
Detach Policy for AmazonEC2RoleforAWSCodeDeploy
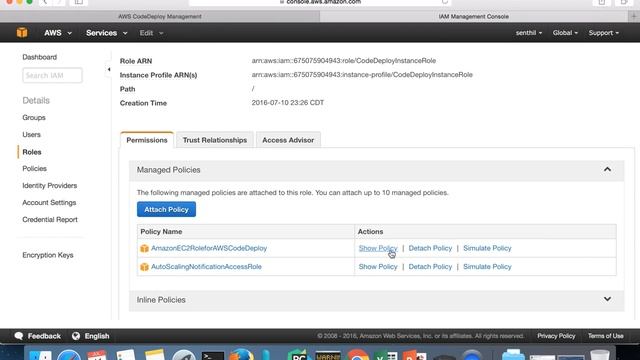tap(430, 248)
